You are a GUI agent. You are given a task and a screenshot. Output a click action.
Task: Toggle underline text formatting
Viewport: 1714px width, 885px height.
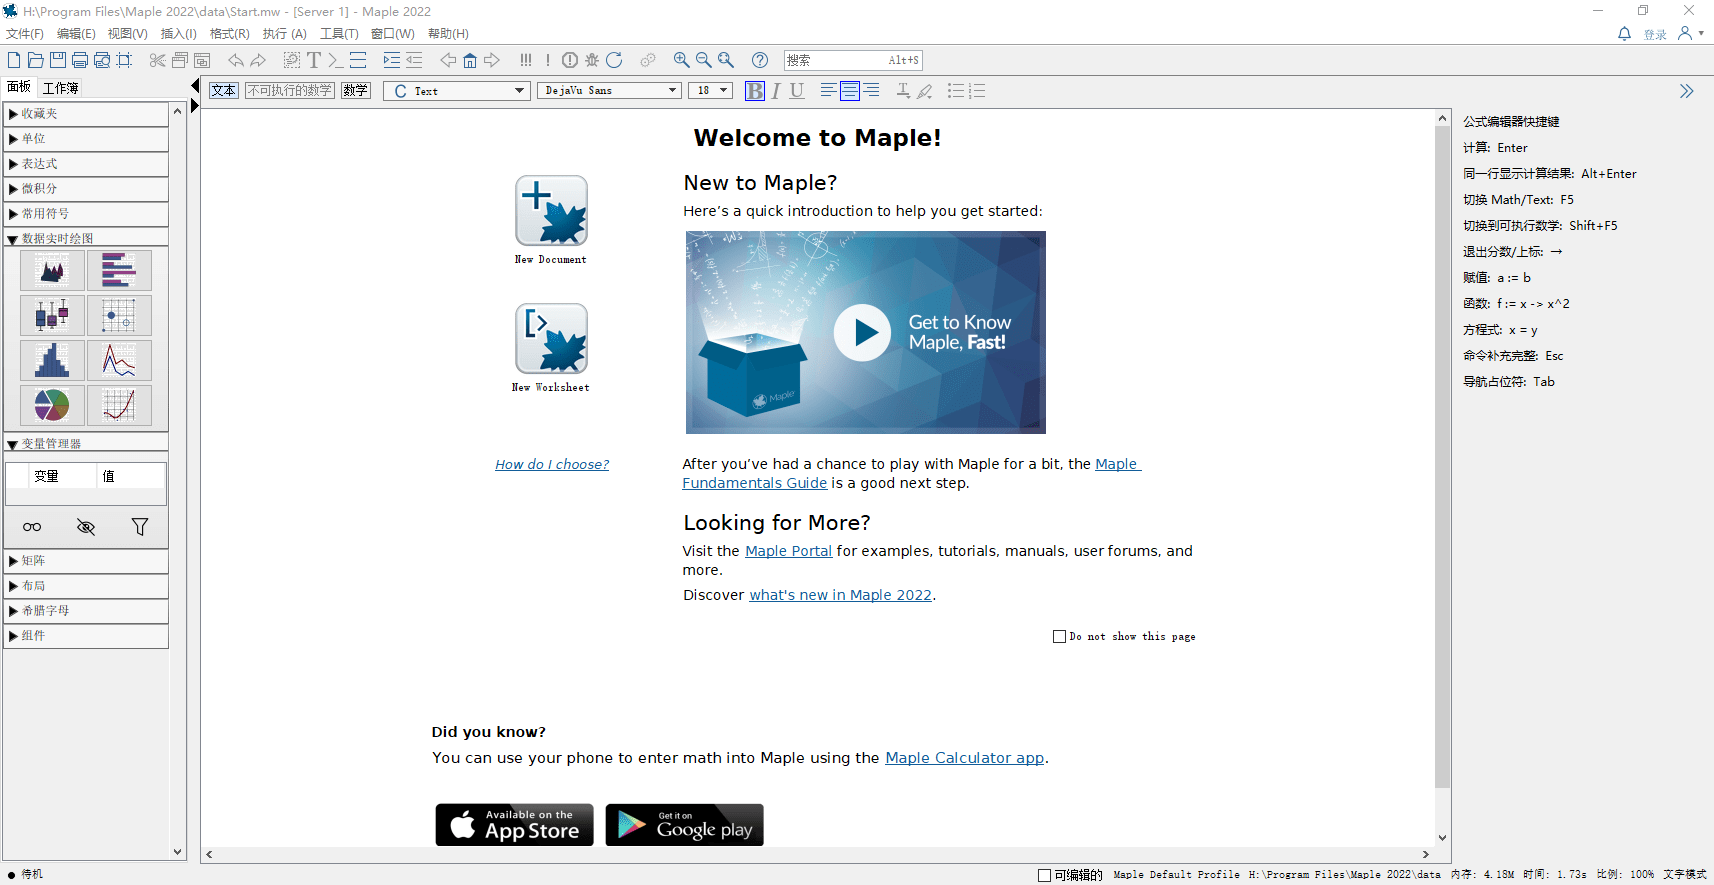pos(797,91)
